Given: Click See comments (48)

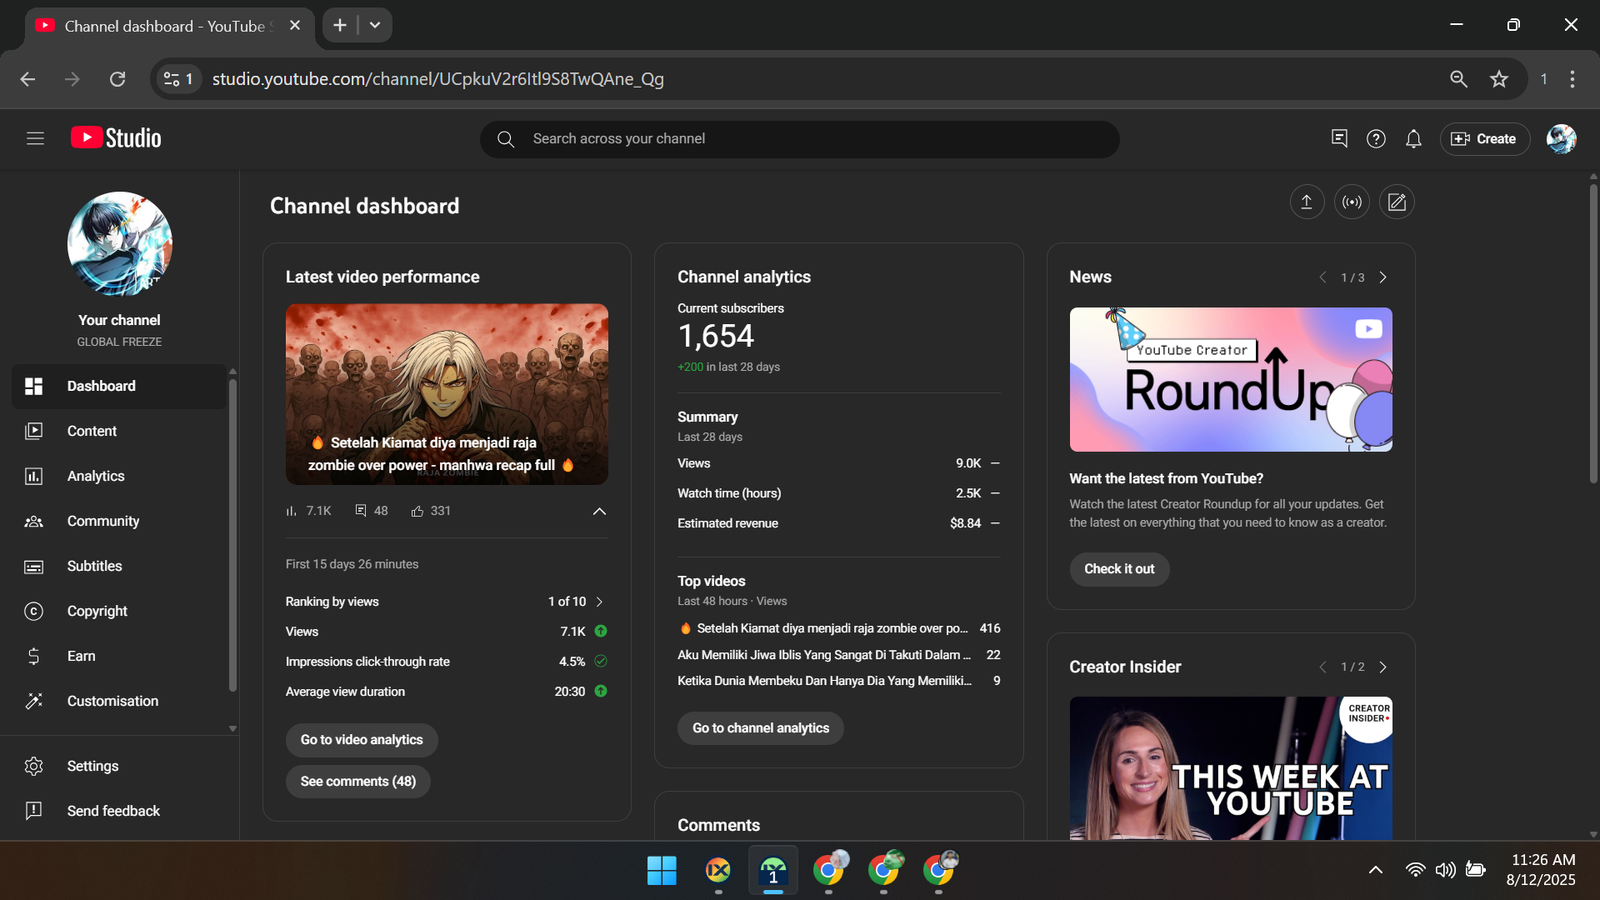Looking at the screenshot, I should click(358, 781).
